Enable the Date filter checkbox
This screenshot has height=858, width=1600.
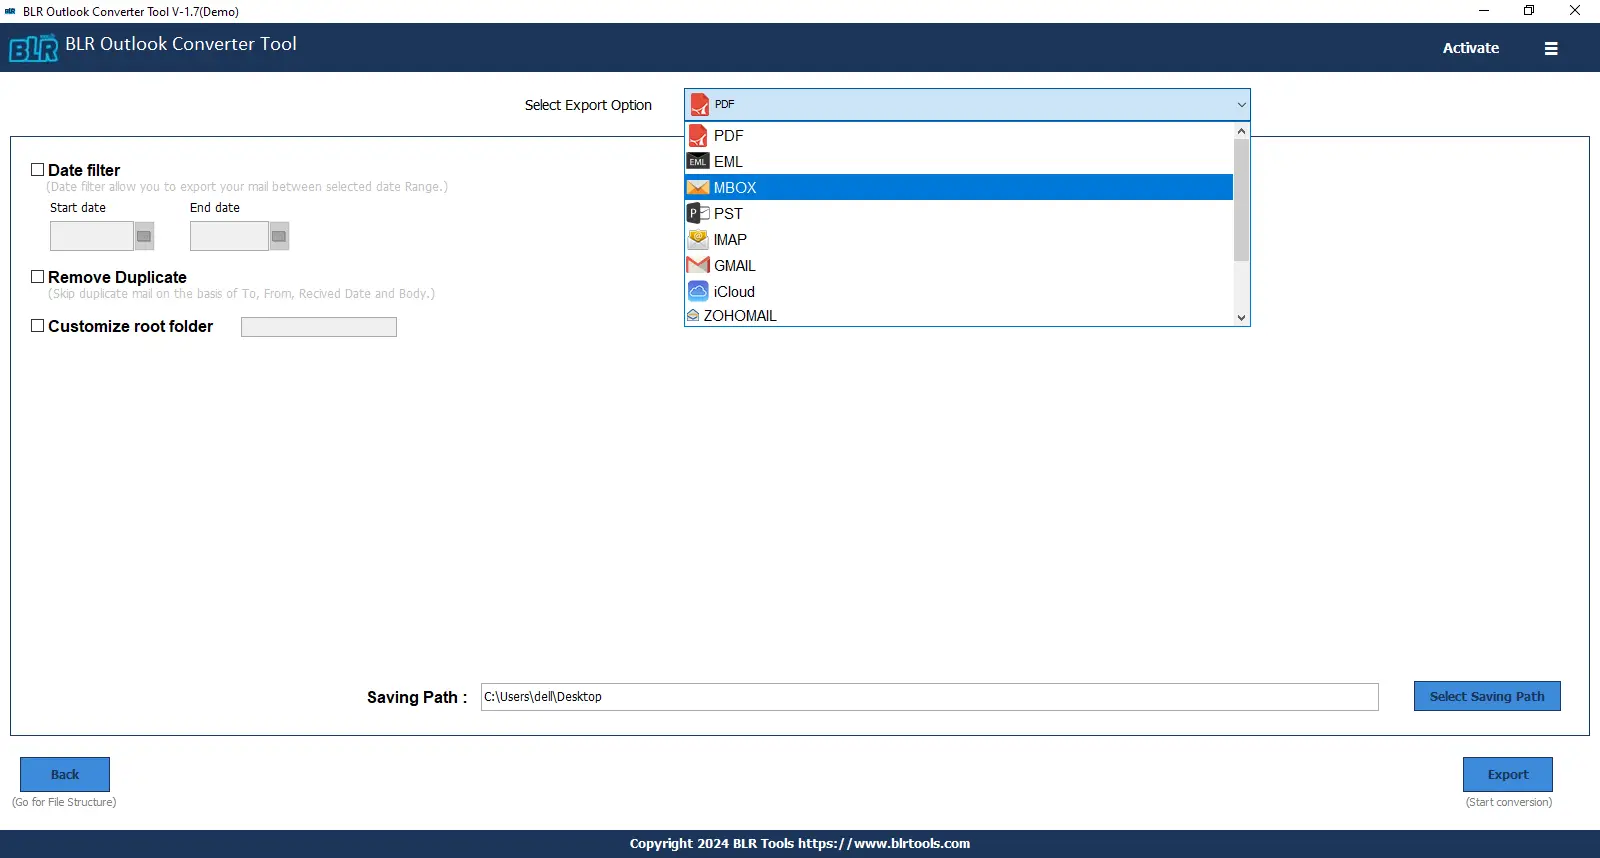(37, 170)
